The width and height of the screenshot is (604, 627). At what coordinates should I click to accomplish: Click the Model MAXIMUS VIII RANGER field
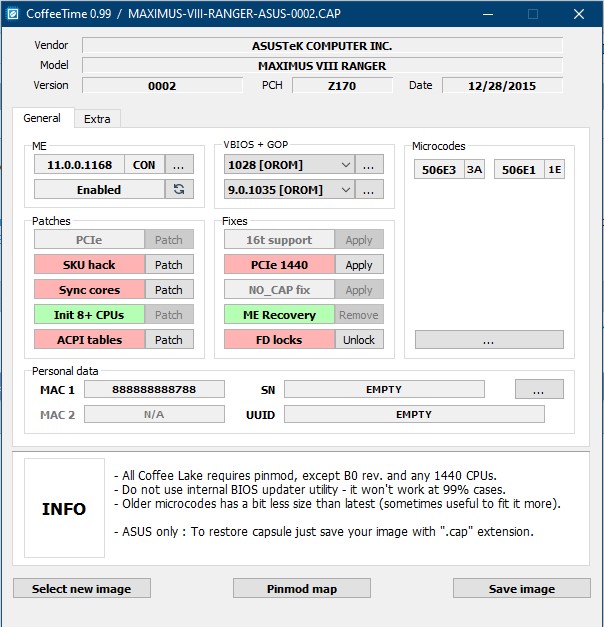click(x=322, y=66)
